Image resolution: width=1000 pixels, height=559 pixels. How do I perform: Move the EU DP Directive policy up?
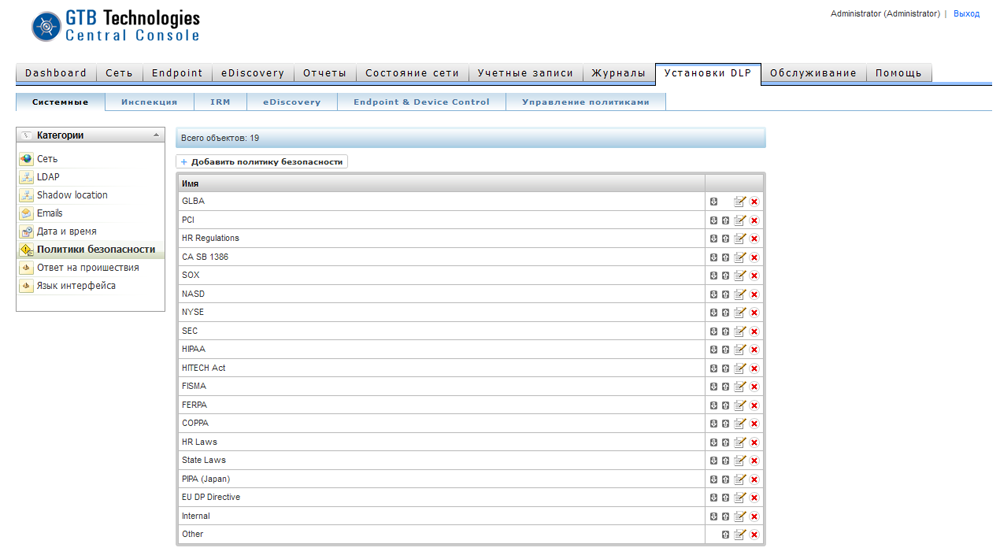tap(726, 497)
